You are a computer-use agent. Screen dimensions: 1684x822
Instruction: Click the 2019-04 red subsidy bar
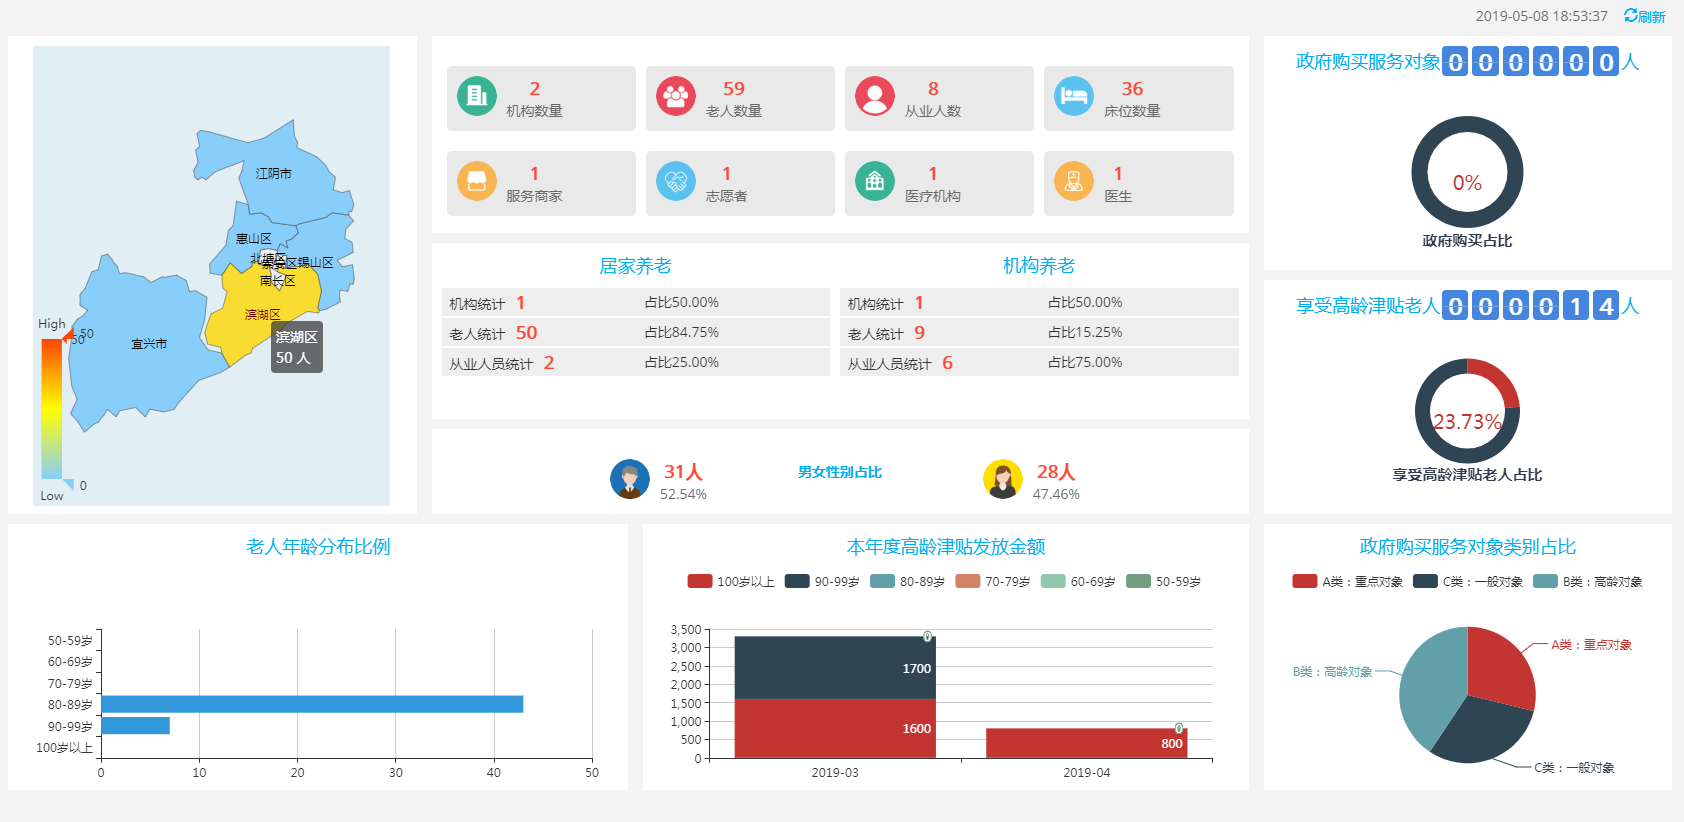[1086, 743]
